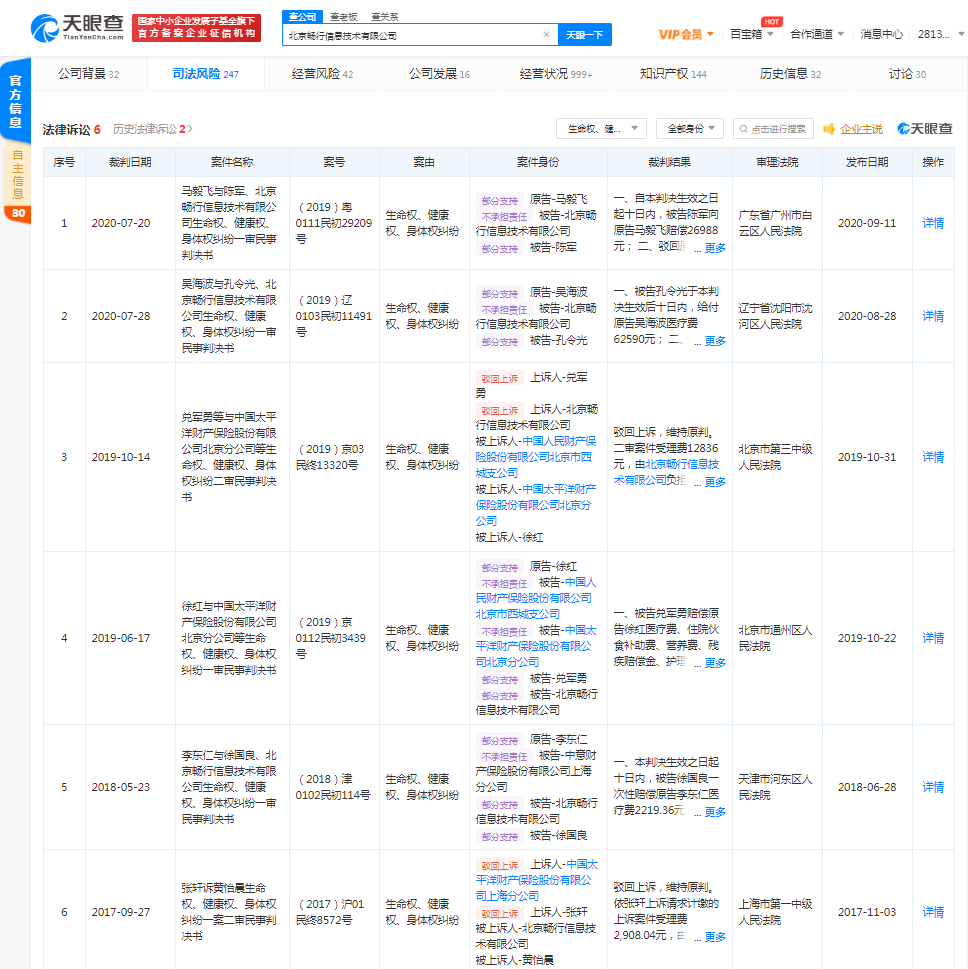This screenshot has height=969, width=968.
Task: Expand 更多 in row 2 judgment result
Action: 715,341
